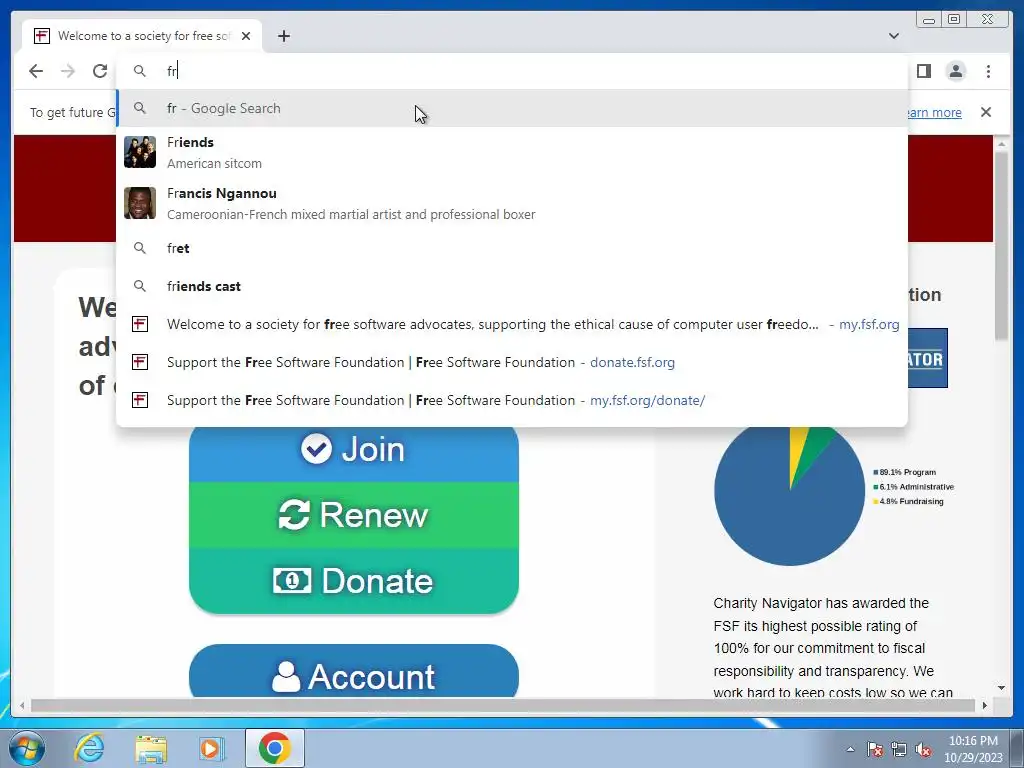Open the my.fsf.org welcome page suggestion

[x=512, y=324]
